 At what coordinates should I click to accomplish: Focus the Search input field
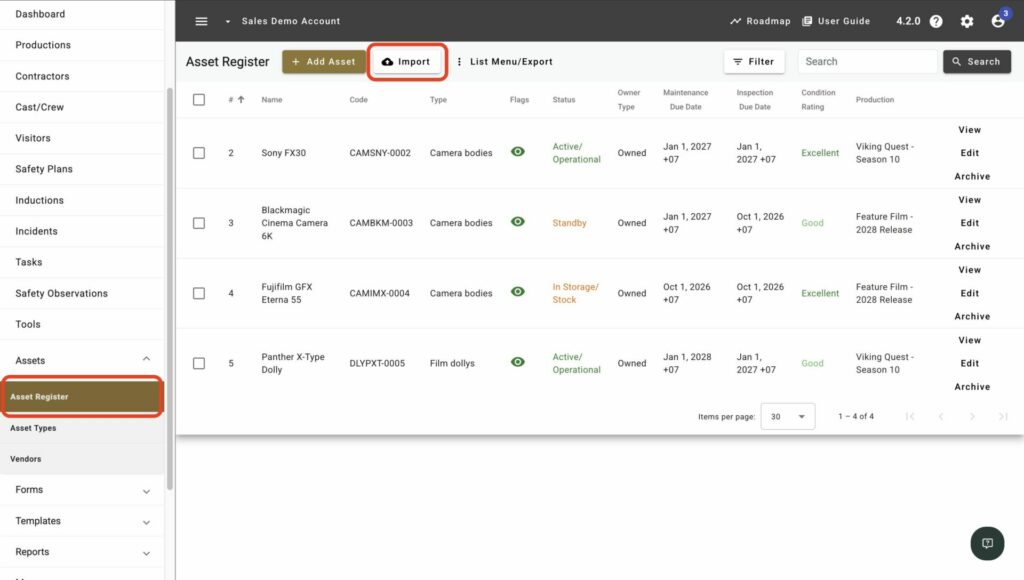coord(867,61)
